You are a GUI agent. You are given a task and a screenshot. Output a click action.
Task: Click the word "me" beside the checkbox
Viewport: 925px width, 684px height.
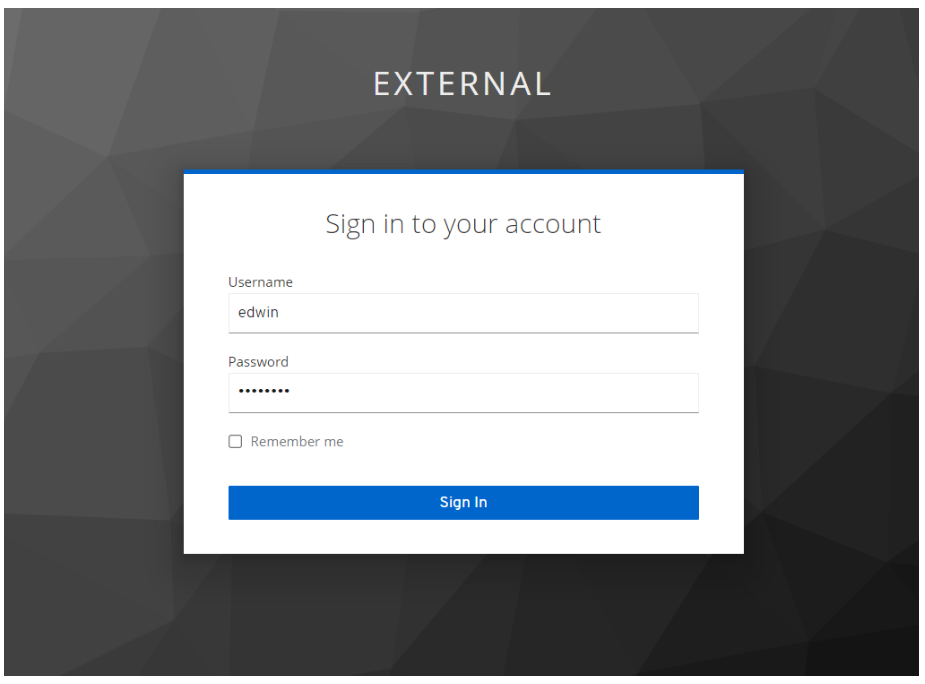click(x=333, y=442)
